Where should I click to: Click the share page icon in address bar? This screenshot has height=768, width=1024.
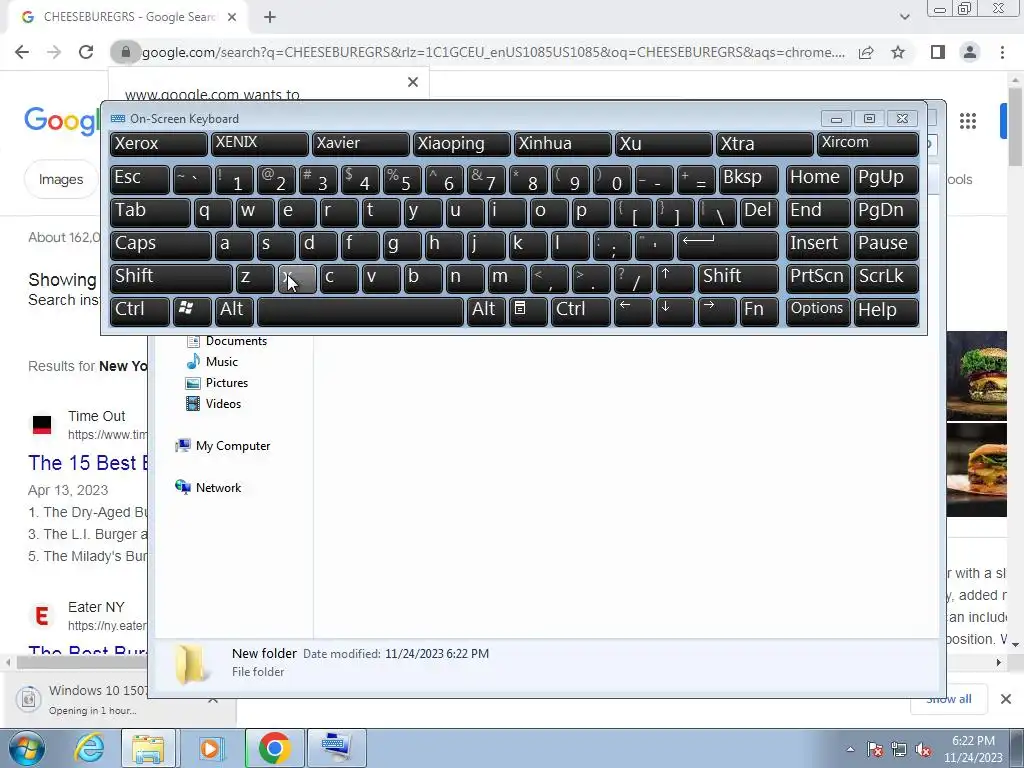click(866, 52)
